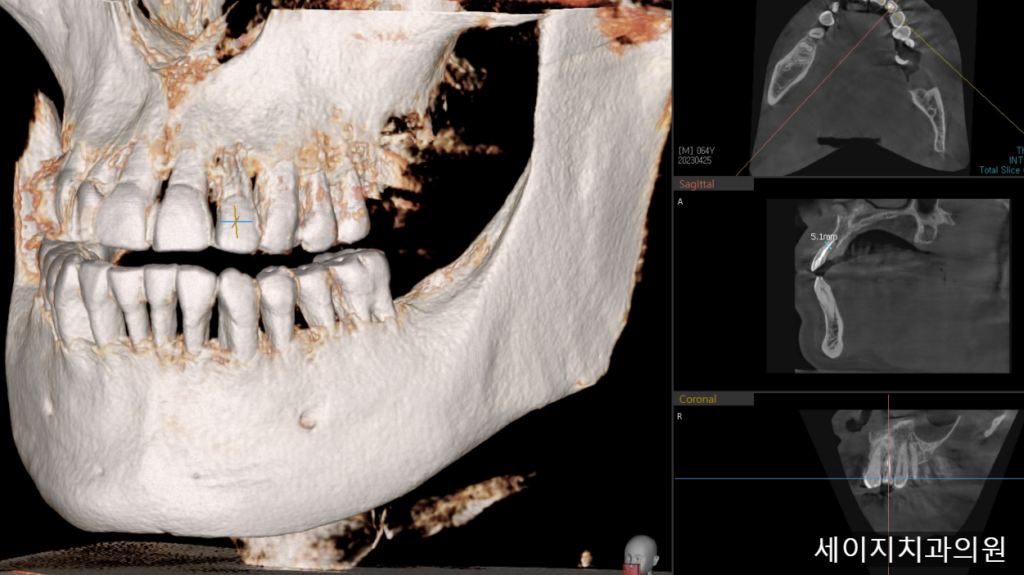
Task: Click the Korean clinic watermark text
Action: (x=909, y=548)
